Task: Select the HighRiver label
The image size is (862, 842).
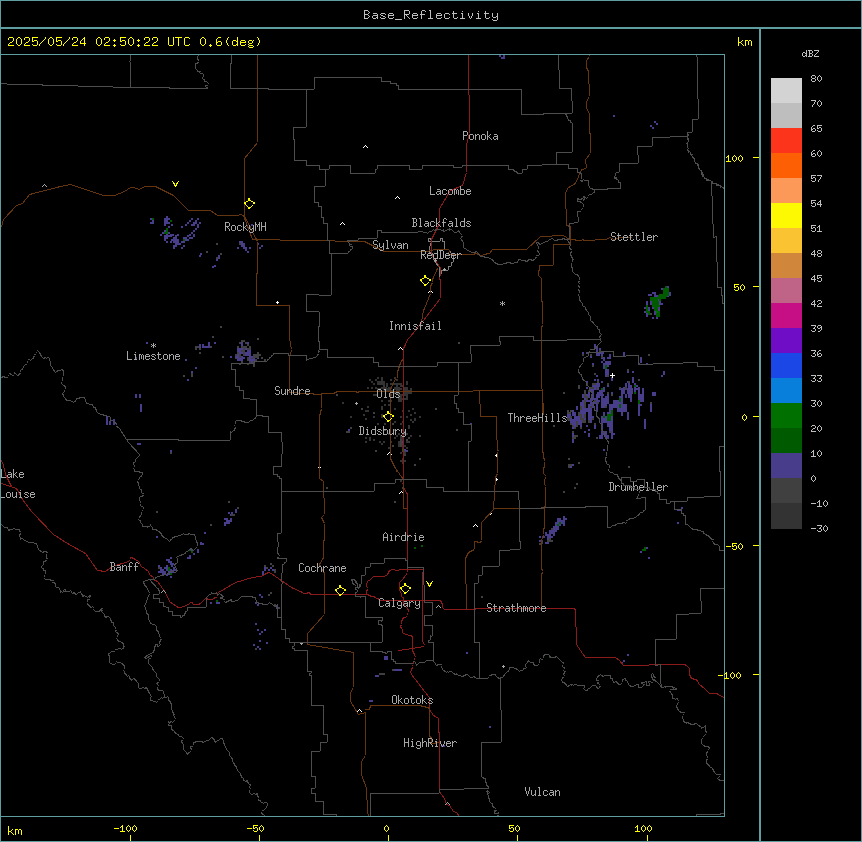Action: [x=430, y=743]
